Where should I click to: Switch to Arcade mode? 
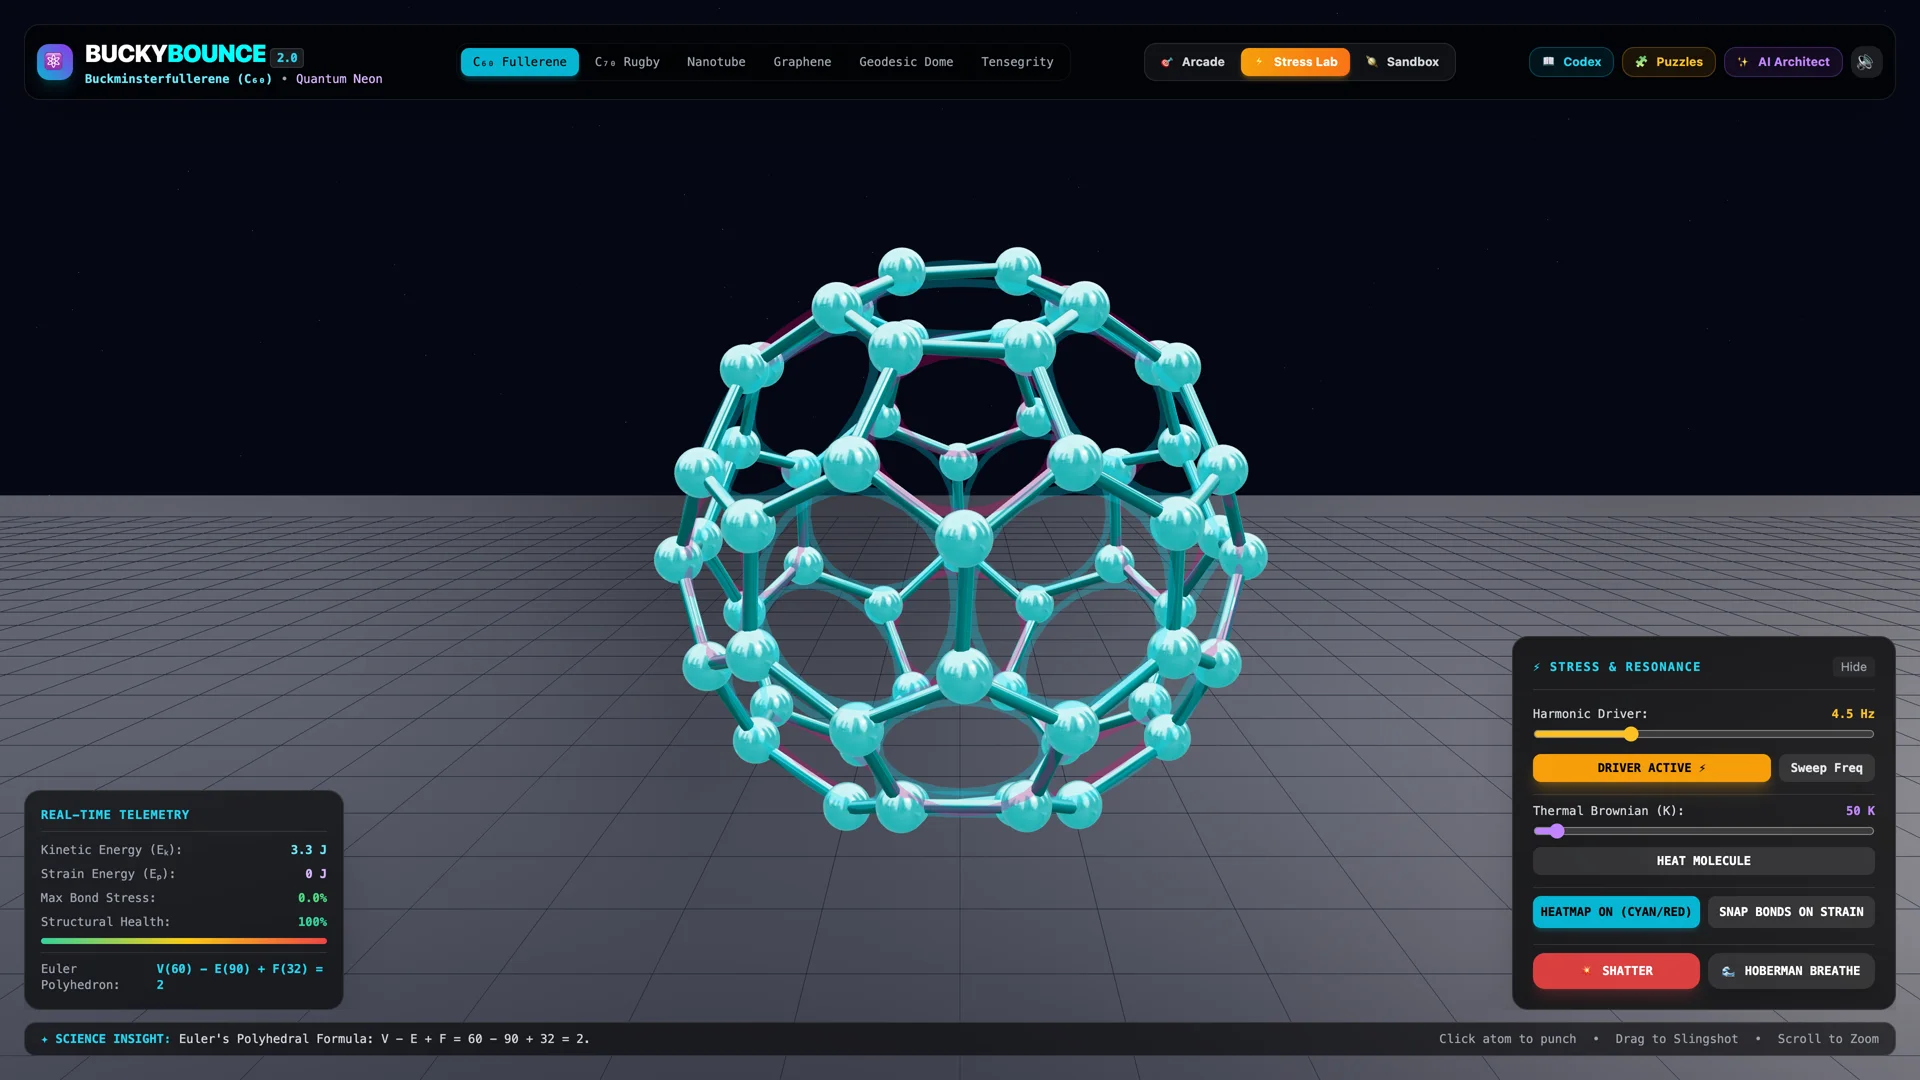pyautogui.click(x=1193, y=62)
